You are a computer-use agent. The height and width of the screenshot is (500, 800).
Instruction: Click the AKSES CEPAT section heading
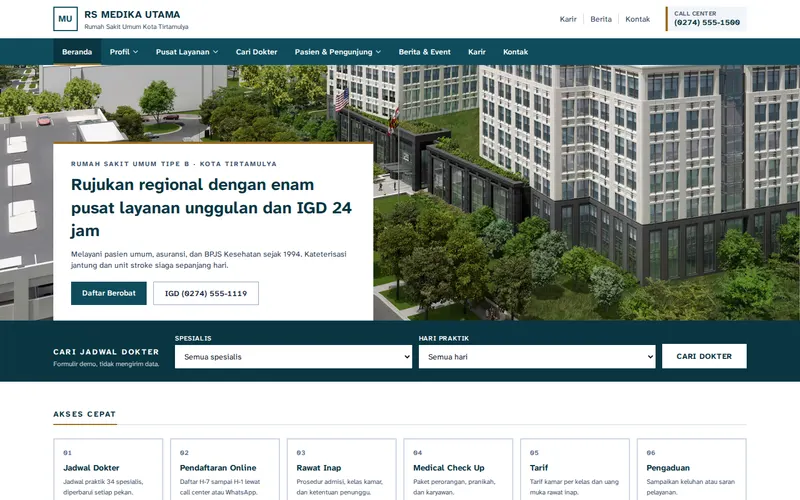tap(85, 414)
